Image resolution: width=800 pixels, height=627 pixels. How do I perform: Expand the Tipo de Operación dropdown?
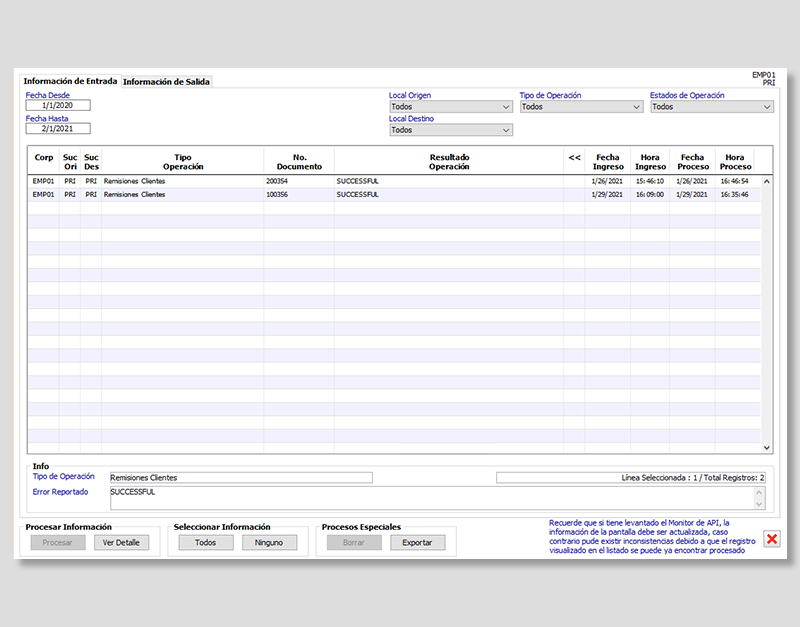pos(581,107)
